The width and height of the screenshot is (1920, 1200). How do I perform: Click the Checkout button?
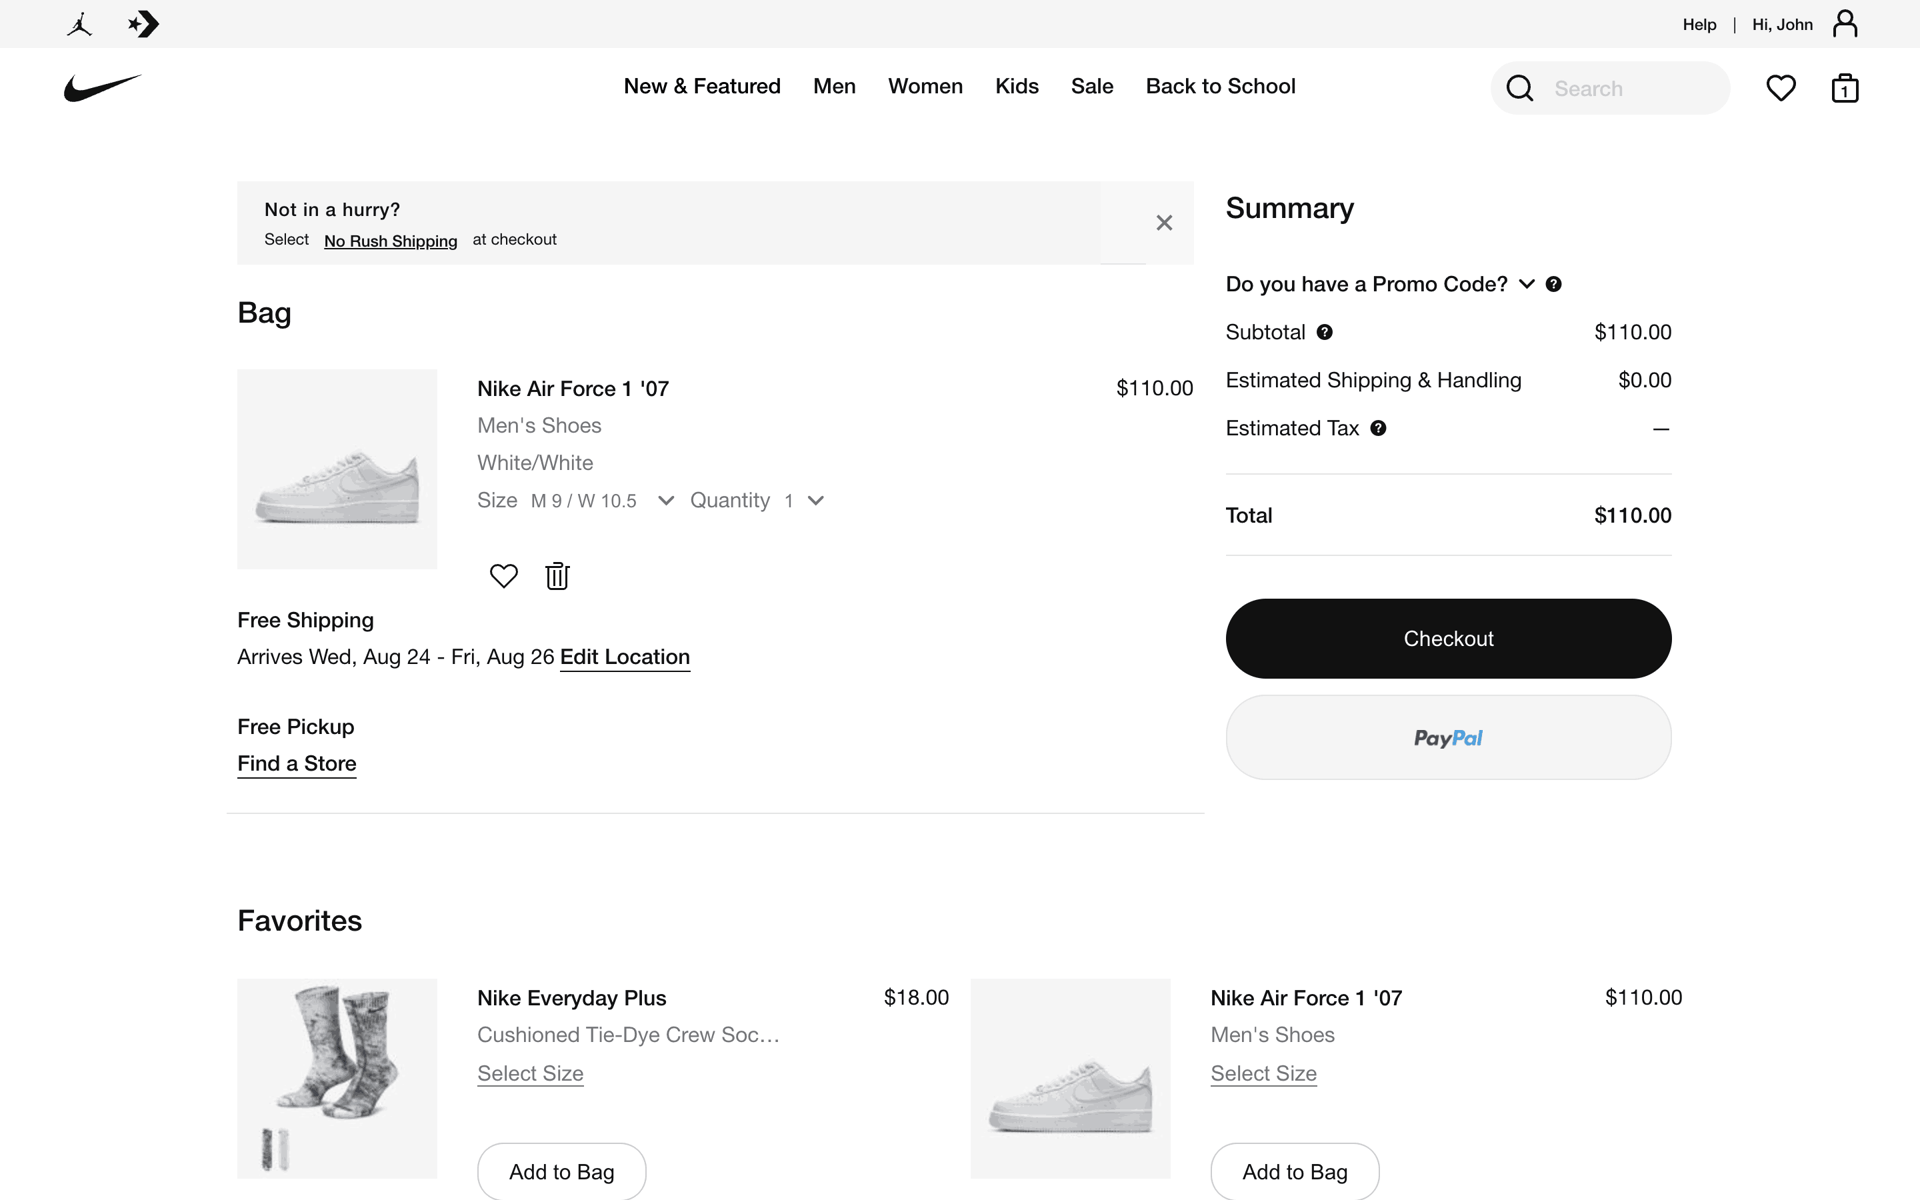[1448, 639]
